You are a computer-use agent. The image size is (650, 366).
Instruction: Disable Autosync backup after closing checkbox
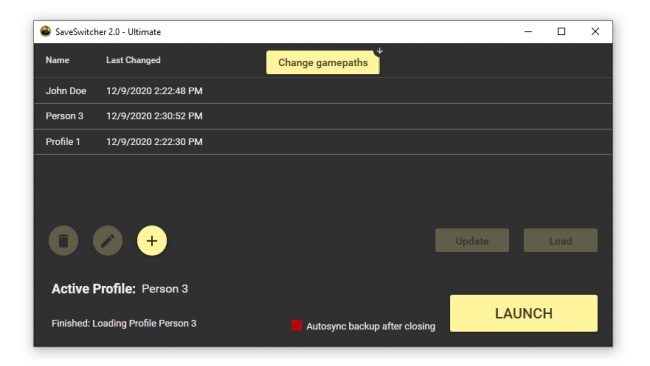tap(296, 325)
